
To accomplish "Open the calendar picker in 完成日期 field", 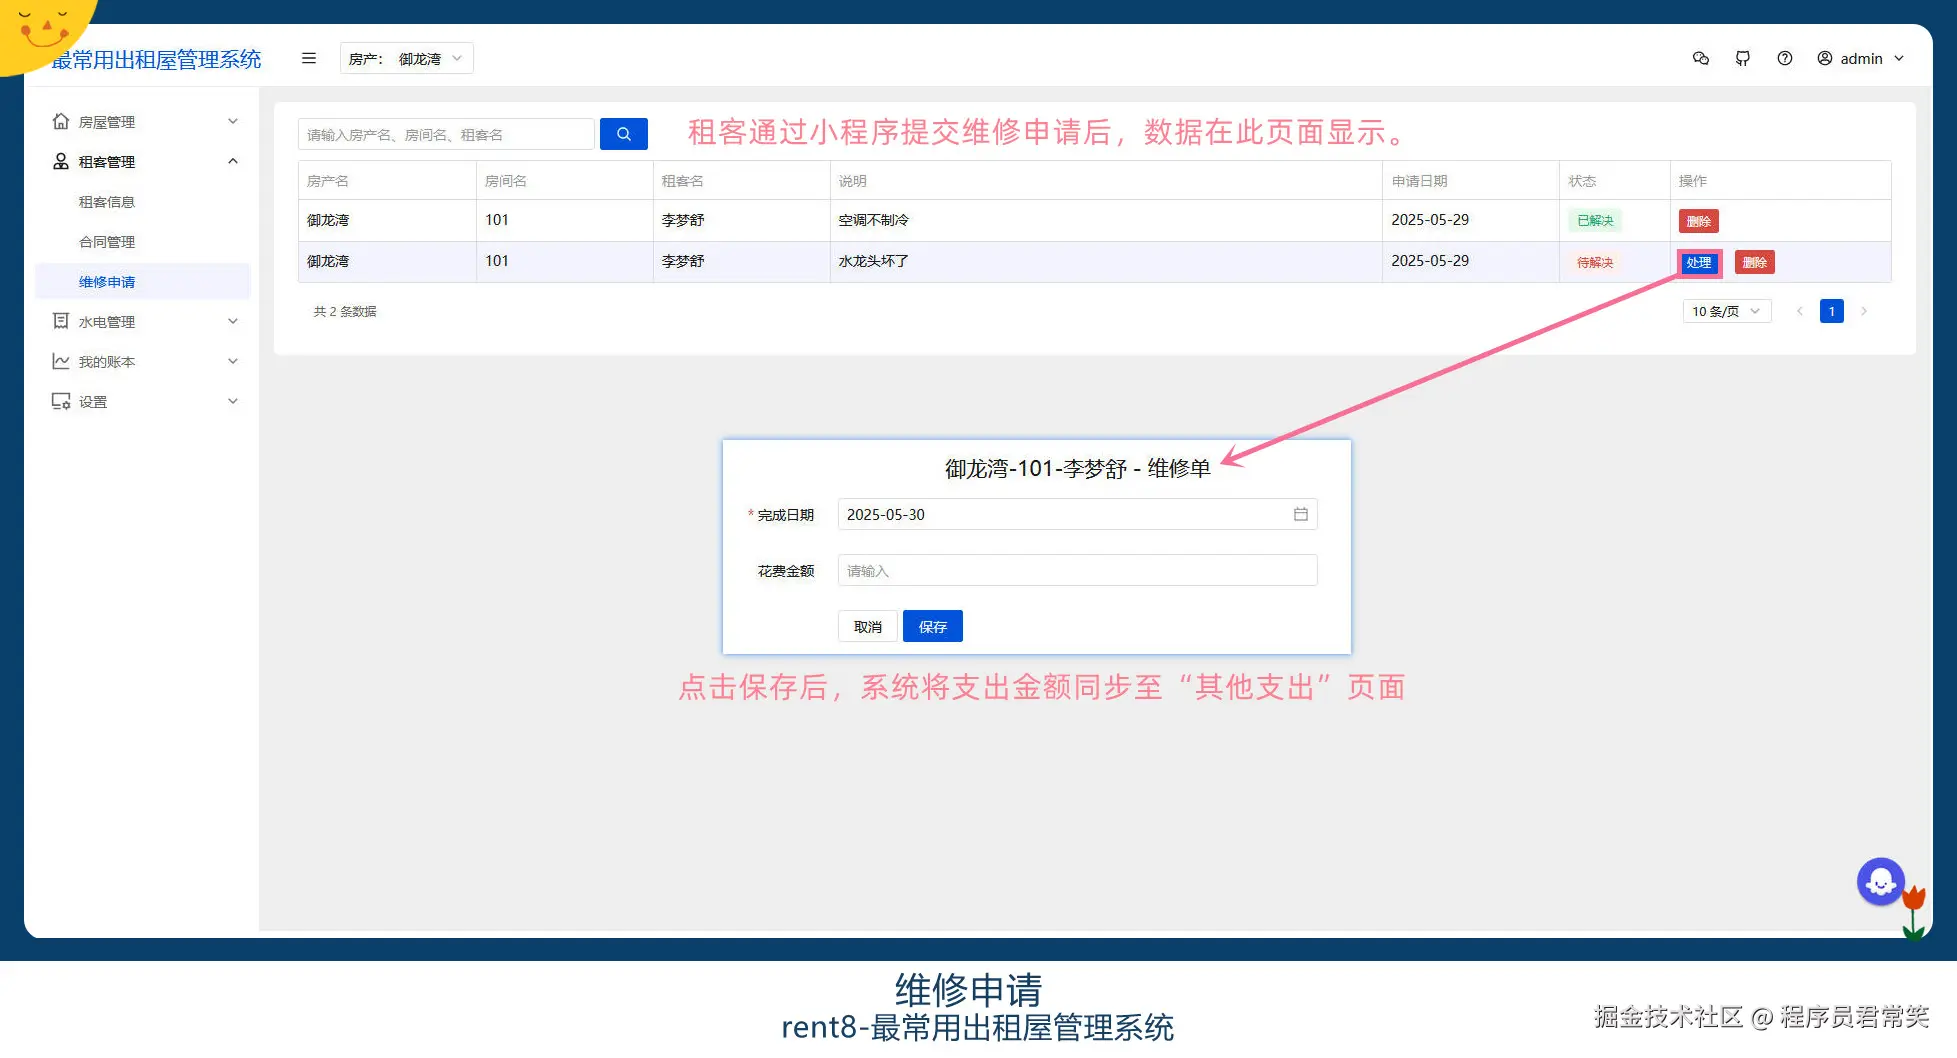I will tap(1300, 514).
